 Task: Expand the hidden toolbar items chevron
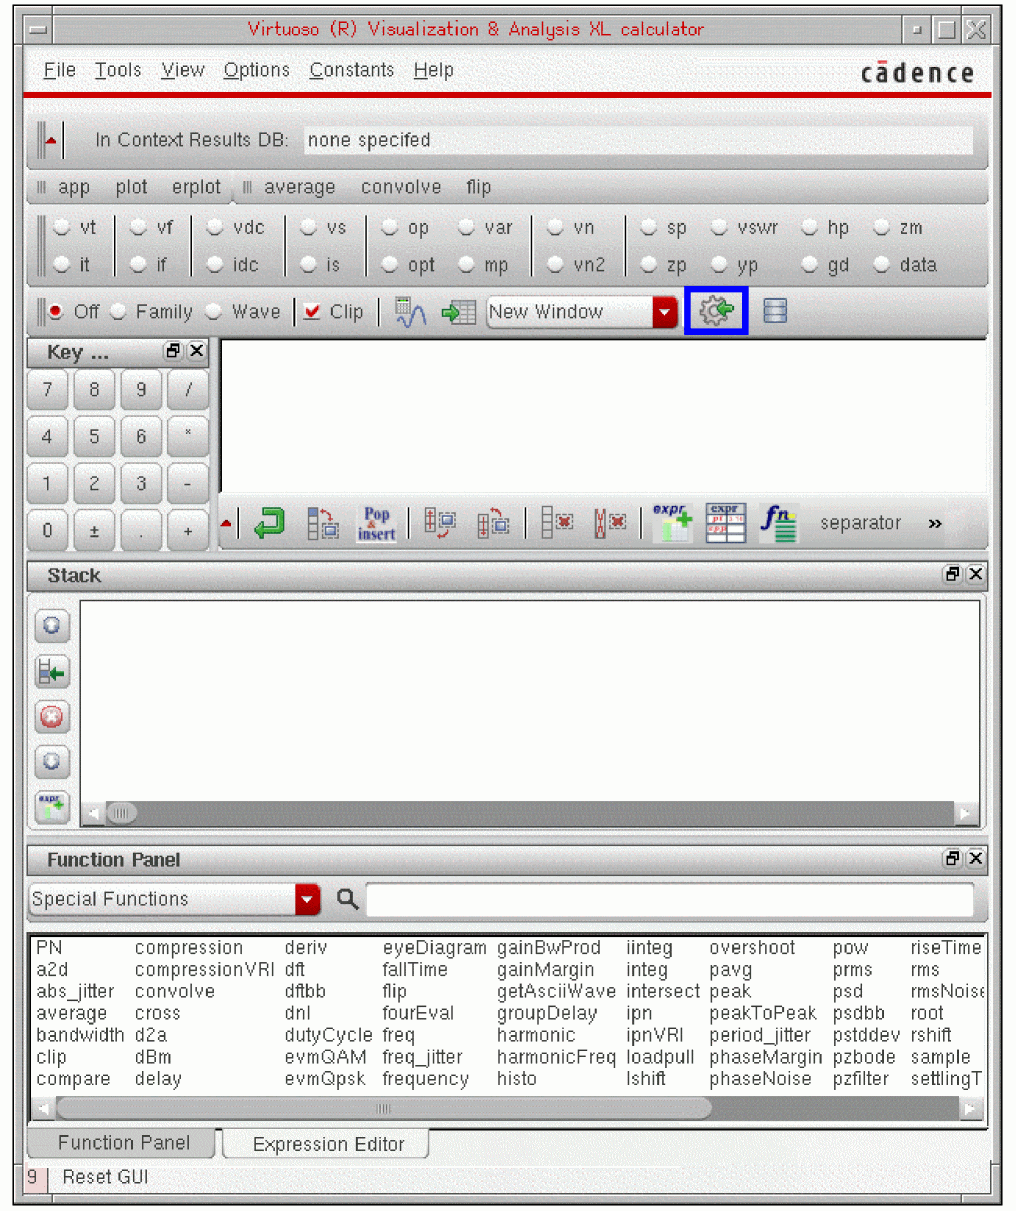pos(935,523)
